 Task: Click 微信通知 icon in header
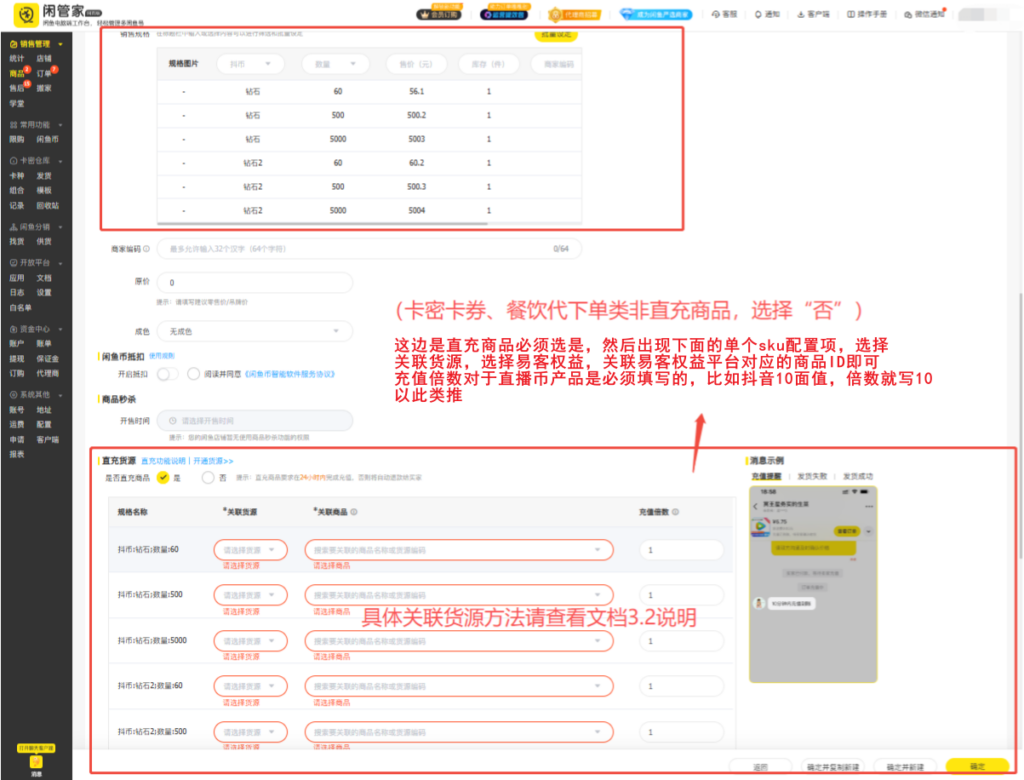pyautogui.click(x=908, y=14)
